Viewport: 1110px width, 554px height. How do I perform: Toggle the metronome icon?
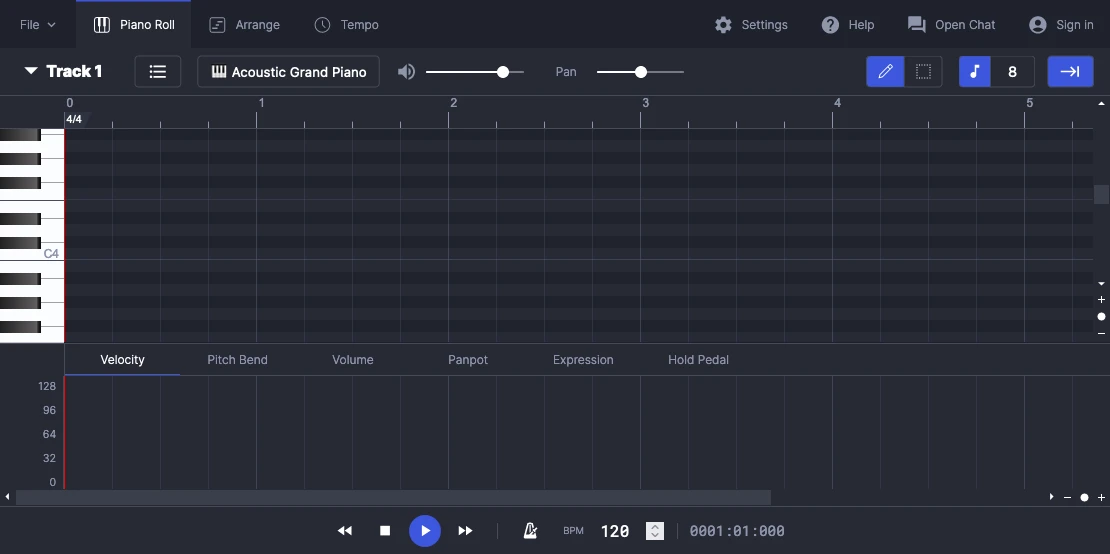[x=530, y=531]
